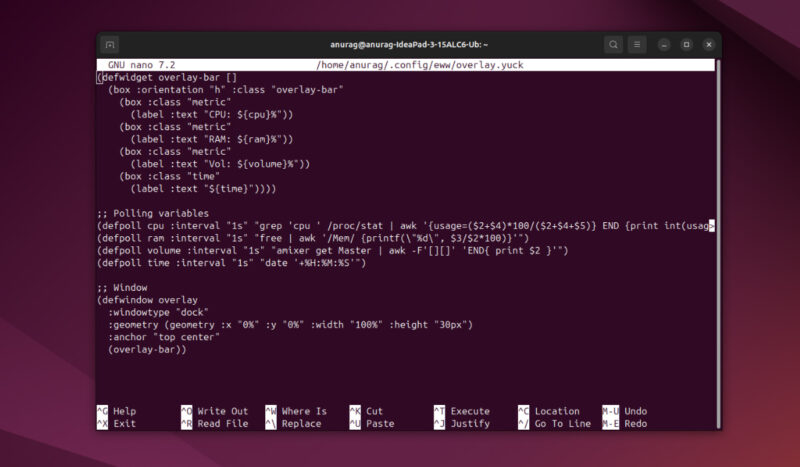
Task: Open terminal search with the magnifier icon
Action: 613,44
